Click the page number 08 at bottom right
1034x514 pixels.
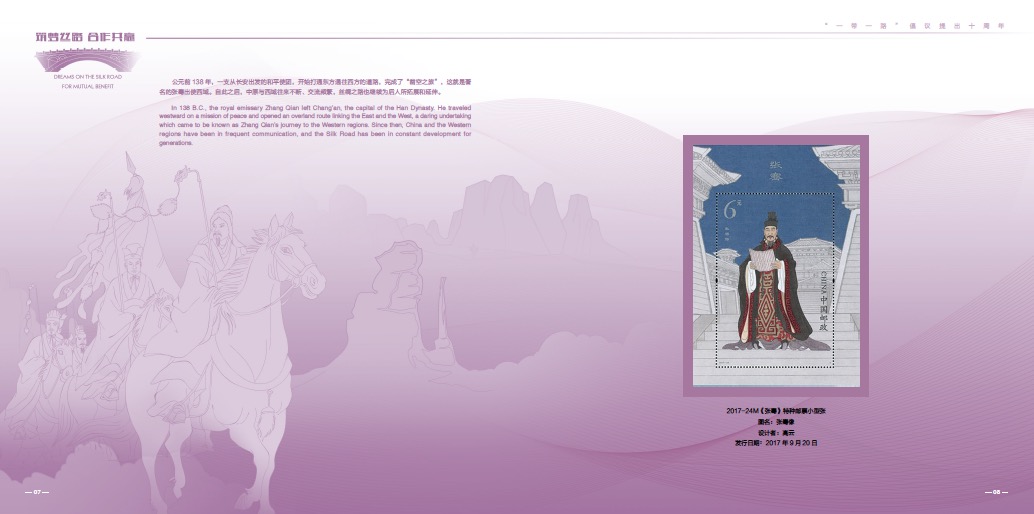click(997, 492)
